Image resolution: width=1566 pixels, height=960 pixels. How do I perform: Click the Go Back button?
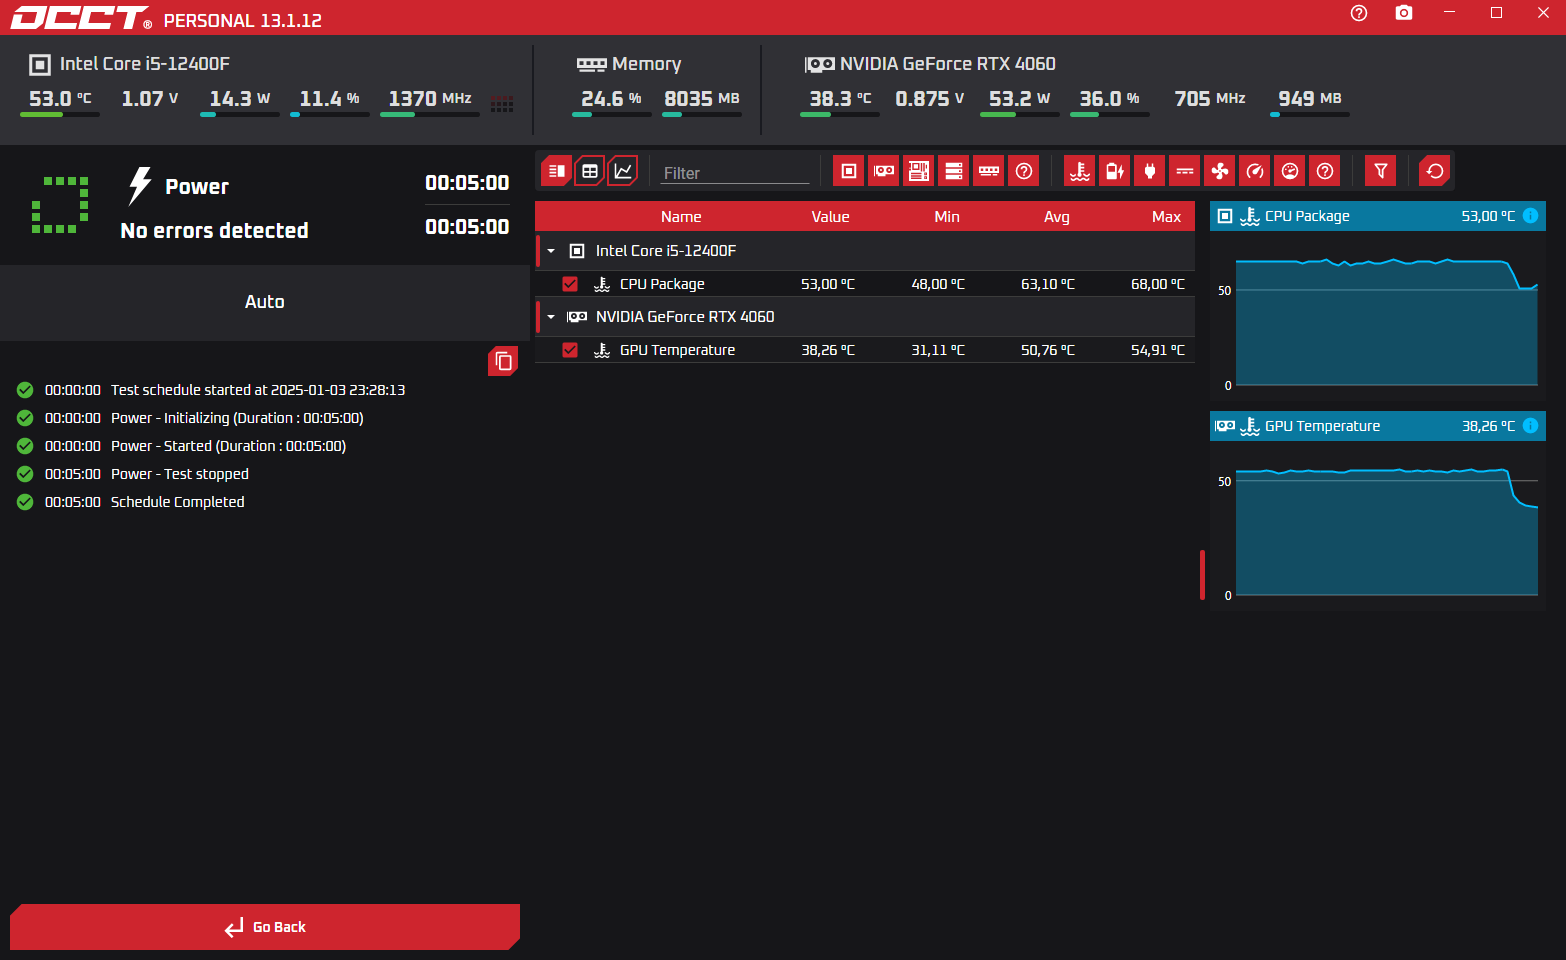tap(265, 927)
